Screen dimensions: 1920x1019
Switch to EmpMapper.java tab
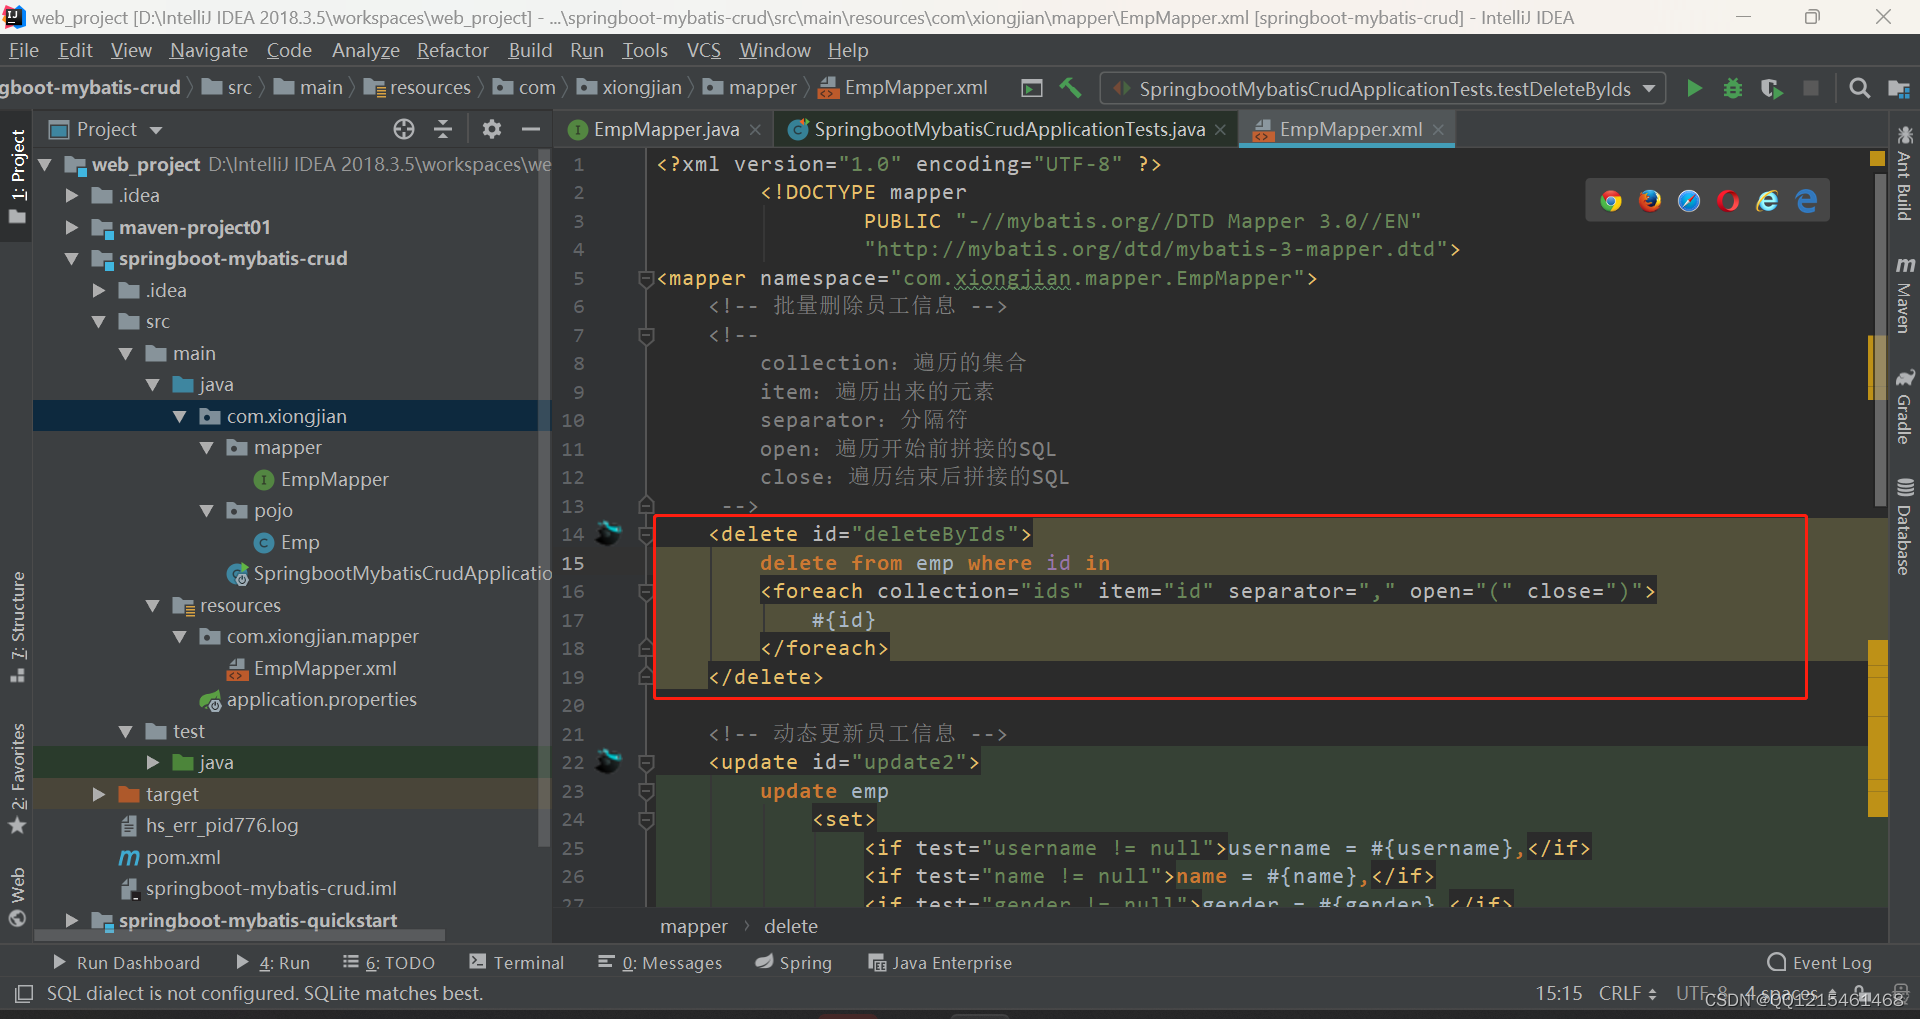click(666, 129)
